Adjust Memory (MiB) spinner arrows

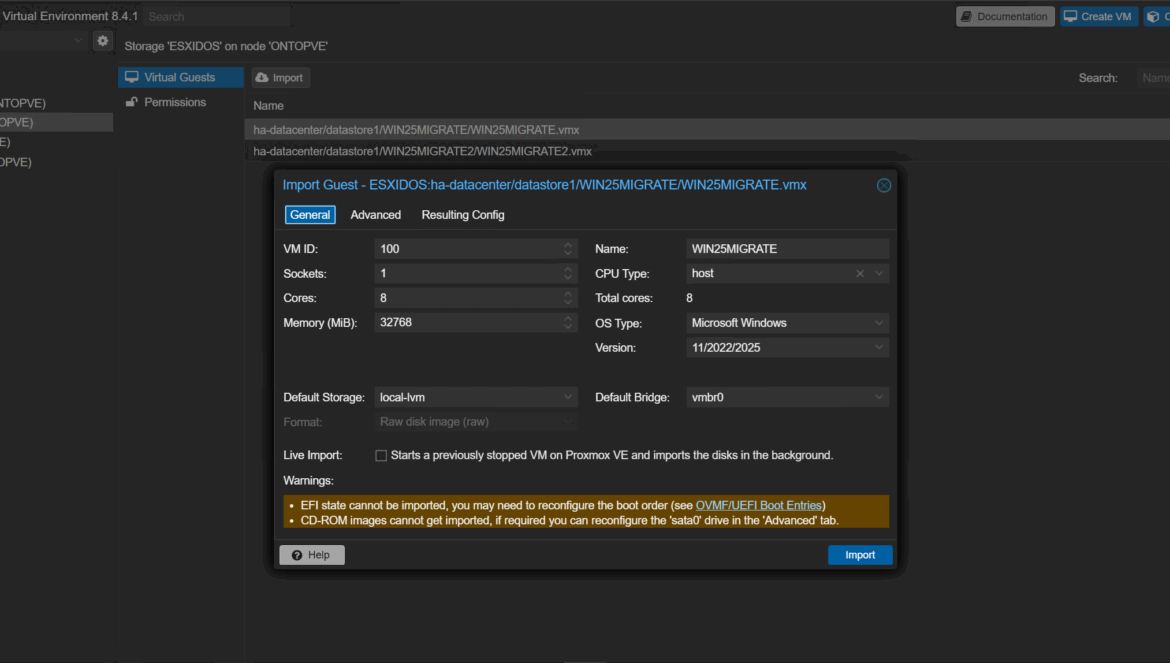[x=568, y=323]
